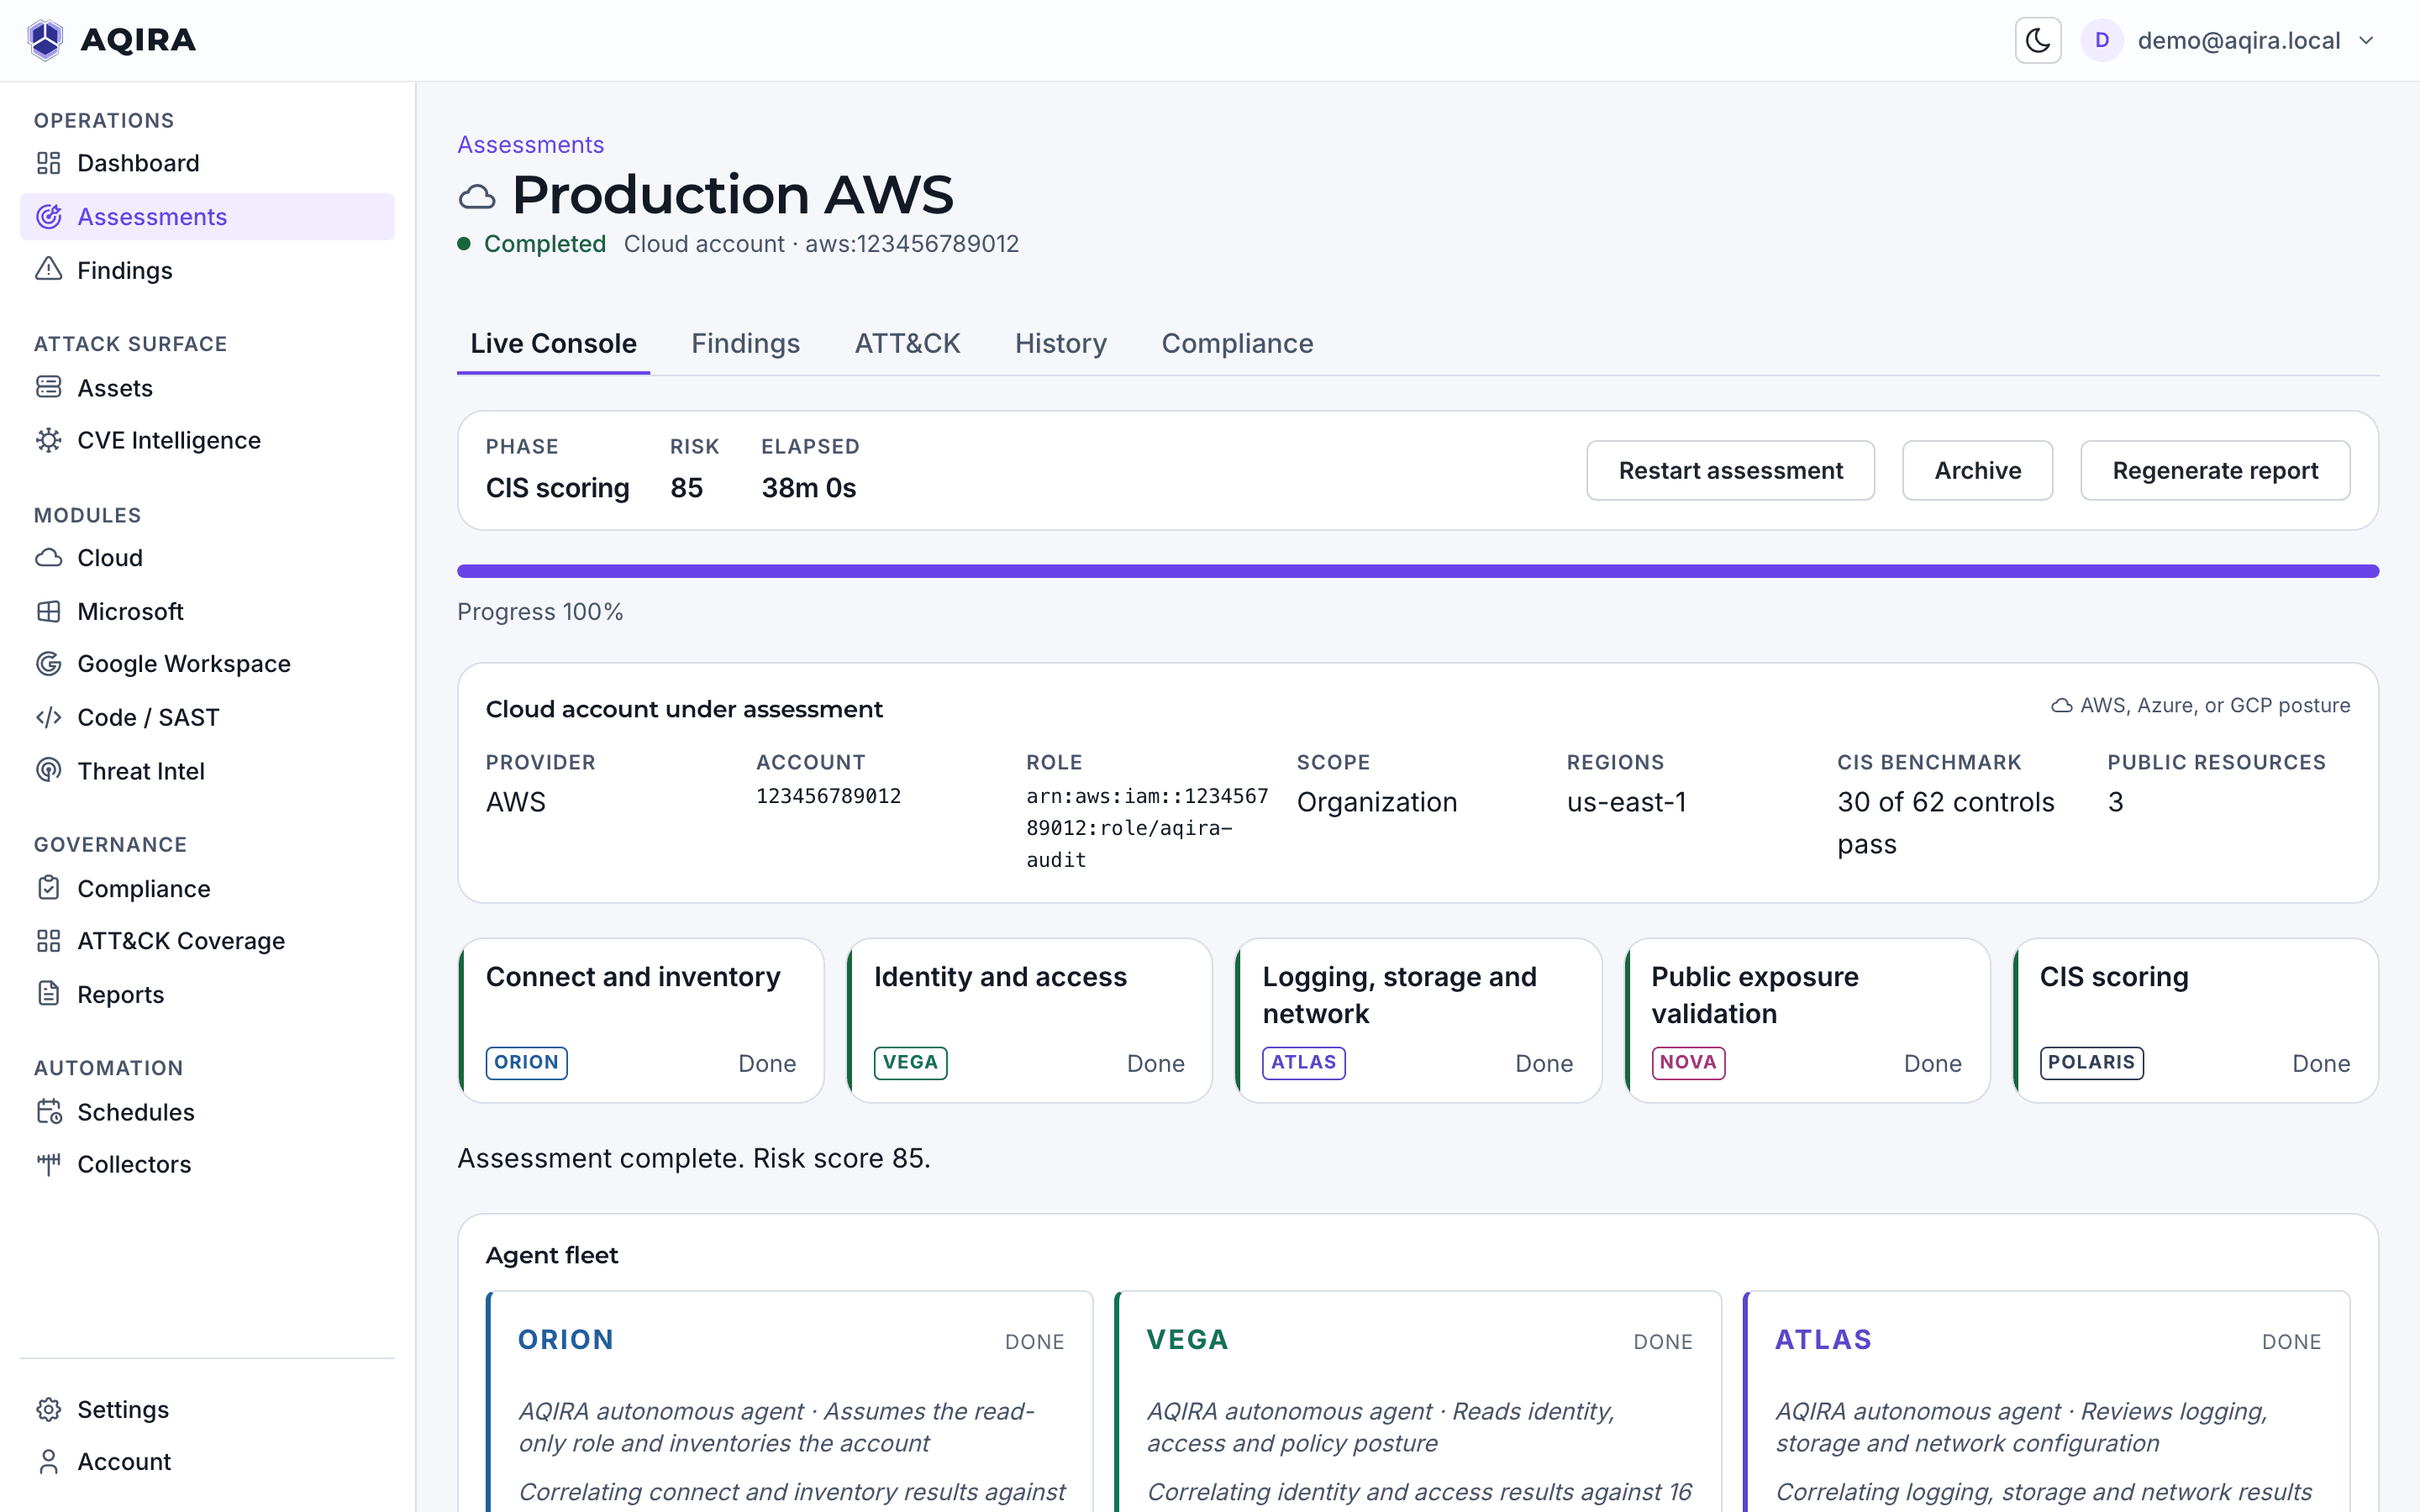Screen dimensions: 2420x1512
Task: Click the Code / SAST brackets icon
Action: pyautogui.click(x=49, y=717)
